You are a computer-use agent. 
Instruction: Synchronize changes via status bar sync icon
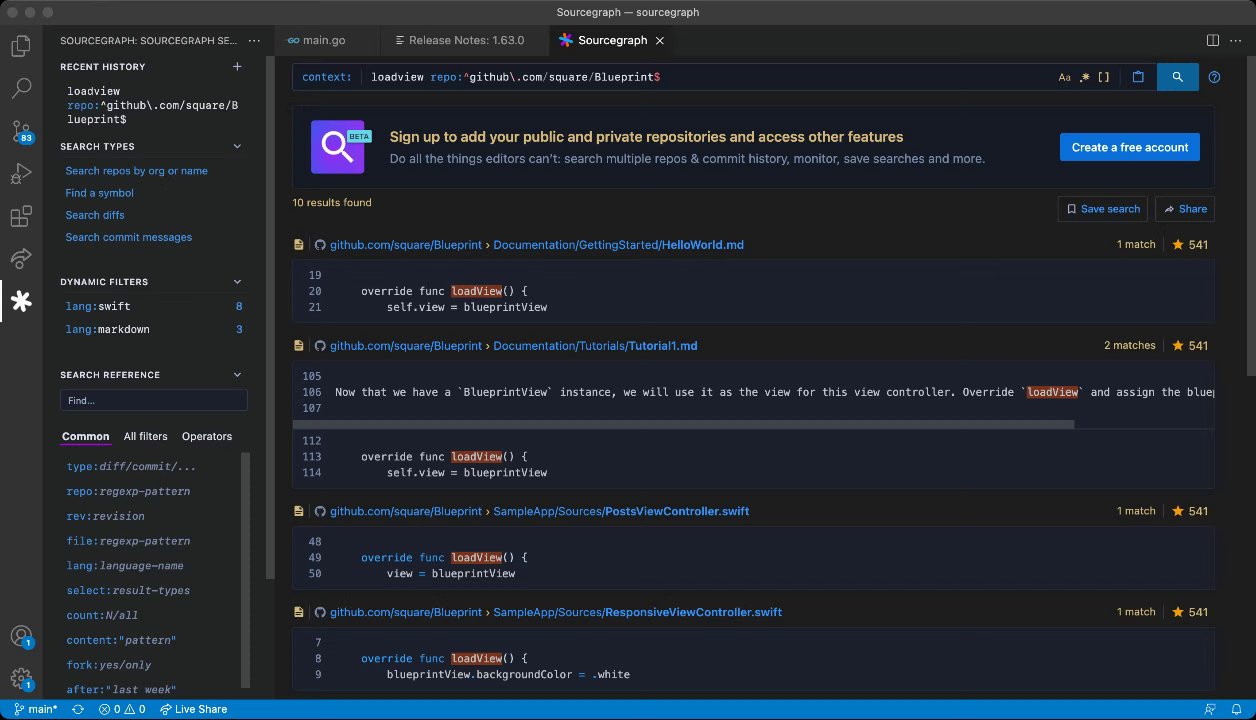point(78,709)
